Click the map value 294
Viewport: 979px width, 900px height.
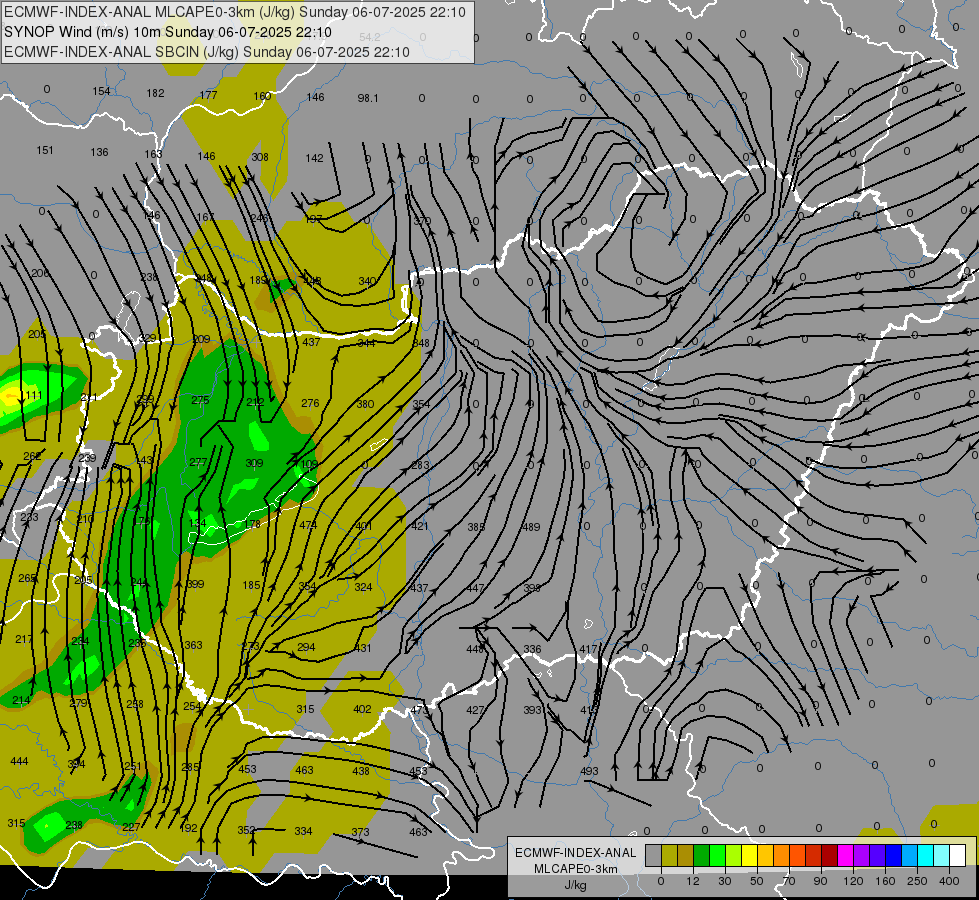point(306,648)
